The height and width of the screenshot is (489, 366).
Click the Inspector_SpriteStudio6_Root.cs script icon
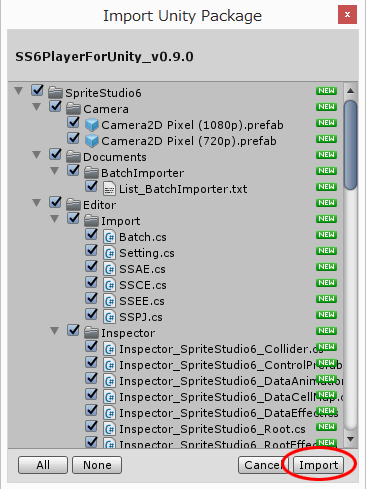(x=109, y=429)
